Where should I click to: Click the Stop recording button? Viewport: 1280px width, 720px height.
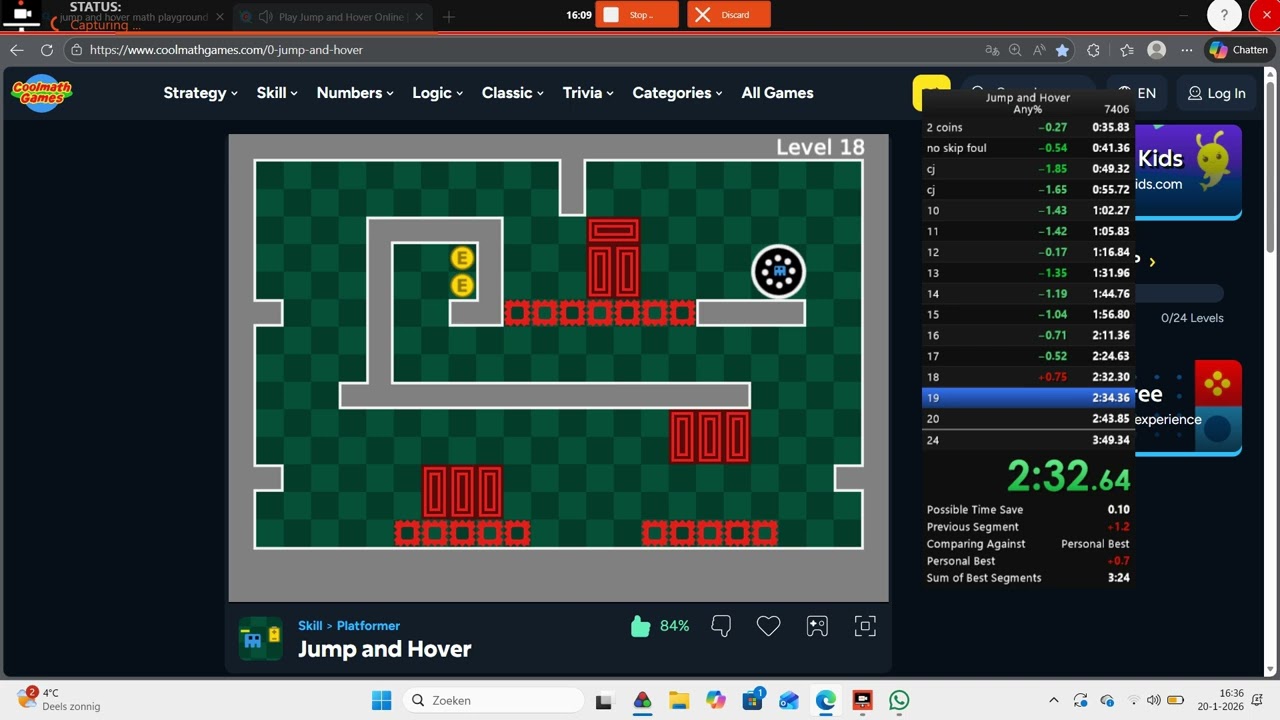(x=637, y=15)
